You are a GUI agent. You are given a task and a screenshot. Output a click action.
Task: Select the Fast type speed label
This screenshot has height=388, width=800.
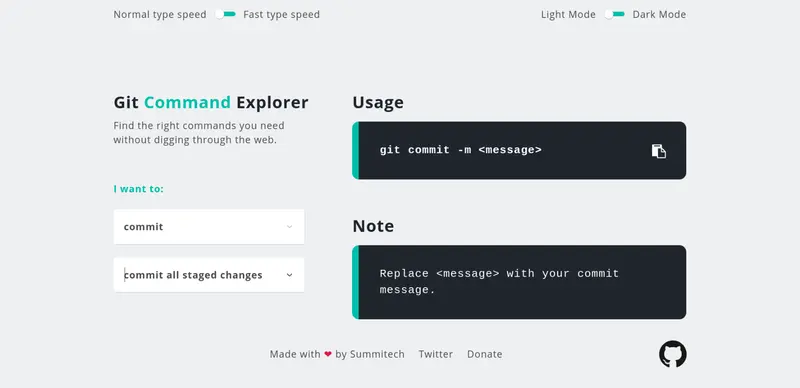pyautogui.click(x=281, y=14)
